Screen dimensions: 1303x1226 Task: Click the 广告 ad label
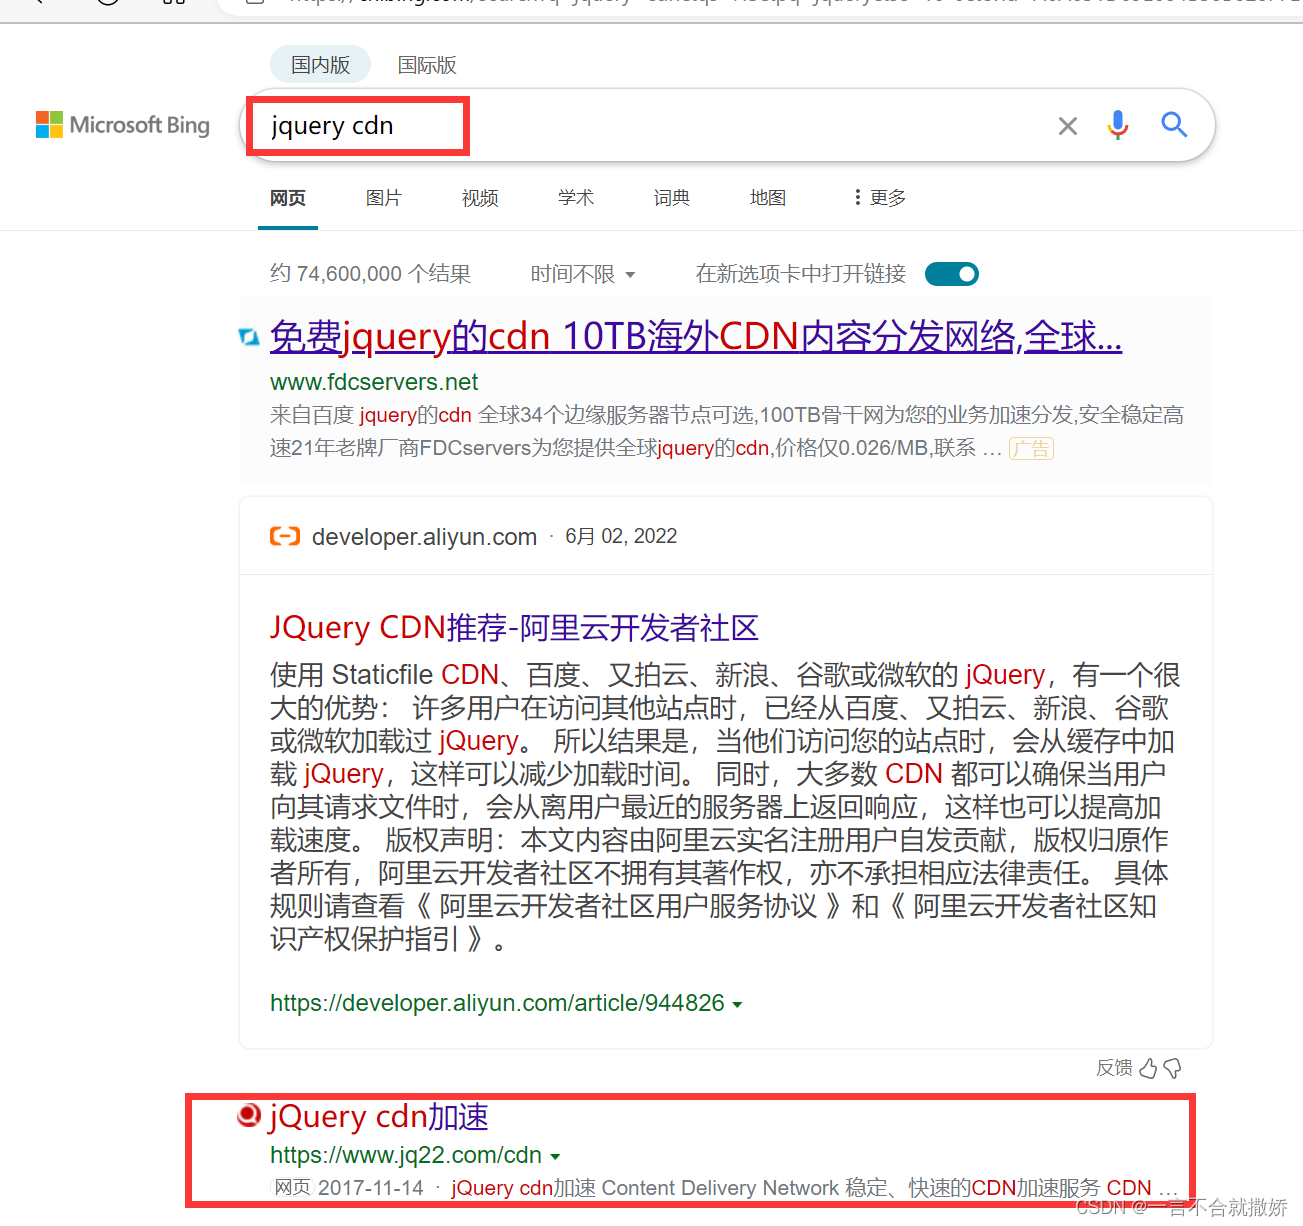point(1031,448)
